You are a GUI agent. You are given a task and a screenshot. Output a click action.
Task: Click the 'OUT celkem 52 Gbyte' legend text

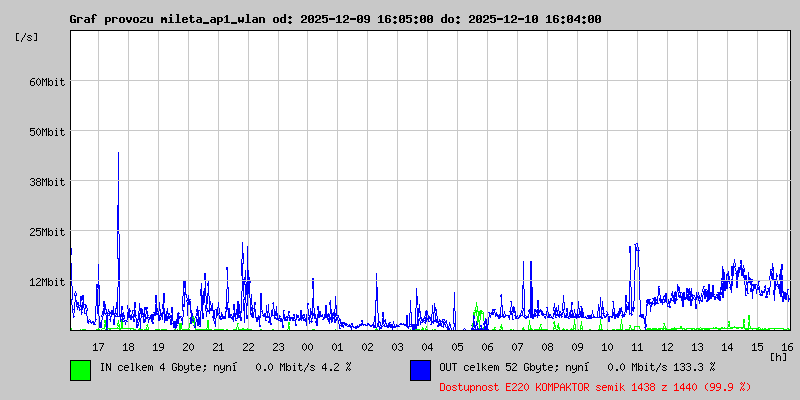click(x=576, y=367)
